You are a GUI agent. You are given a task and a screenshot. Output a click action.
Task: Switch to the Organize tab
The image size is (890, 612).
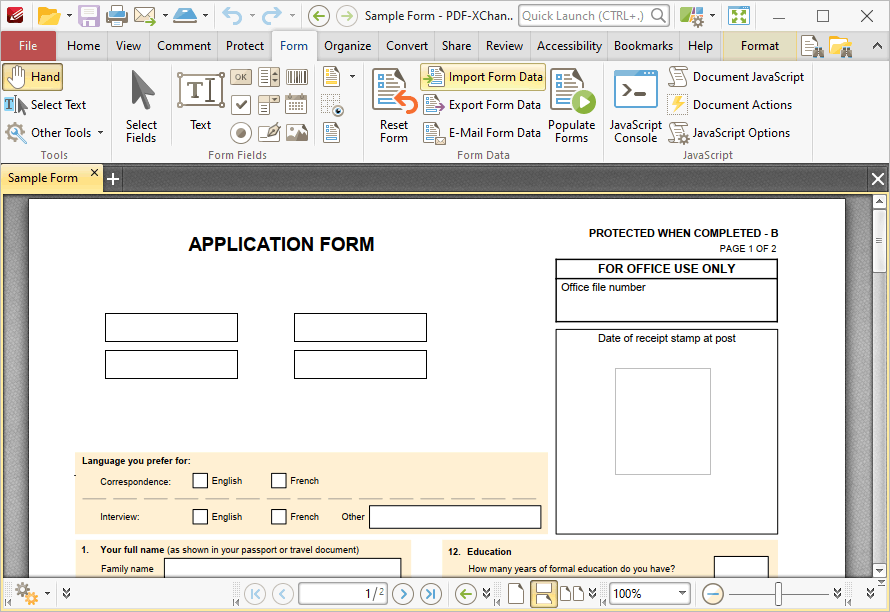click(347, 46)
